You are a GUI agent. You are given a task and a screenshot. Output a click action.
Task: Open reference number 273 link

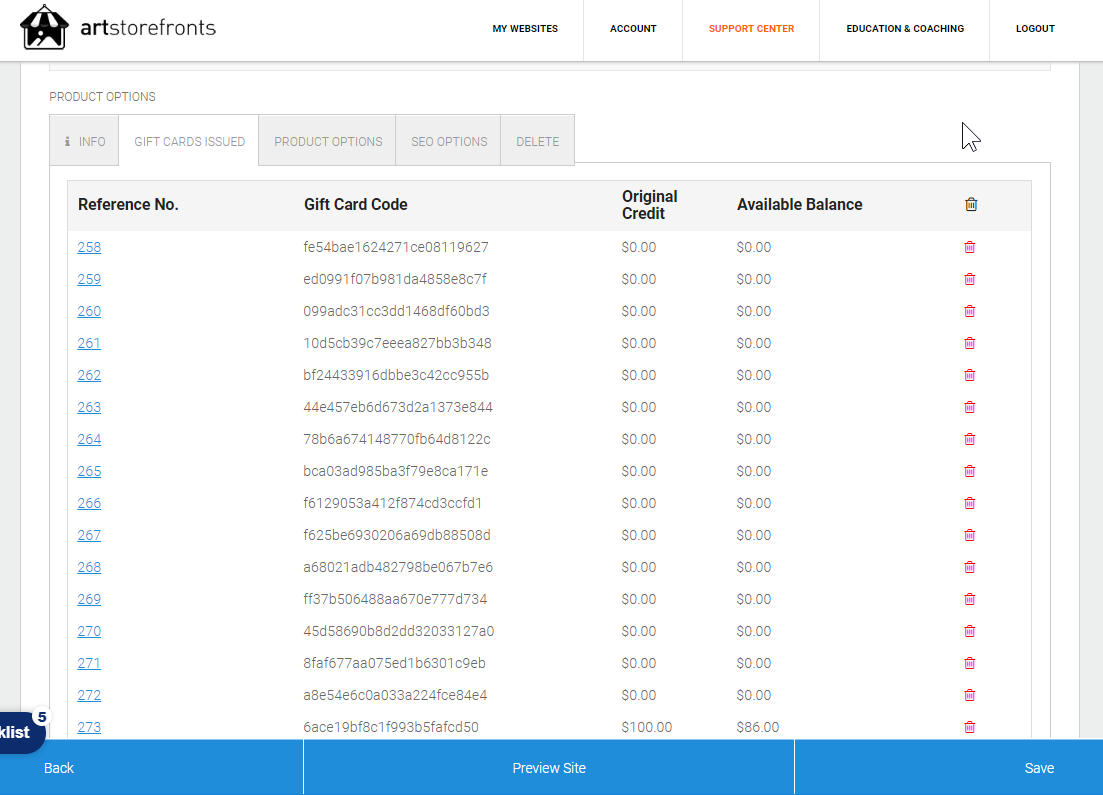pos(89,727)
